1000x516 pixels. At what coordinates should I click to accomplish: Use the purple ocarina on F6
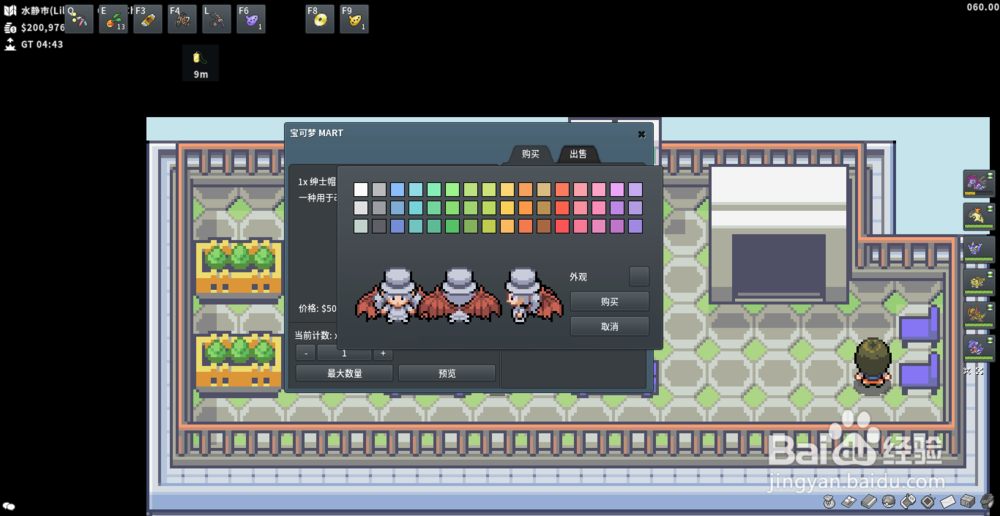click(251, 19)
